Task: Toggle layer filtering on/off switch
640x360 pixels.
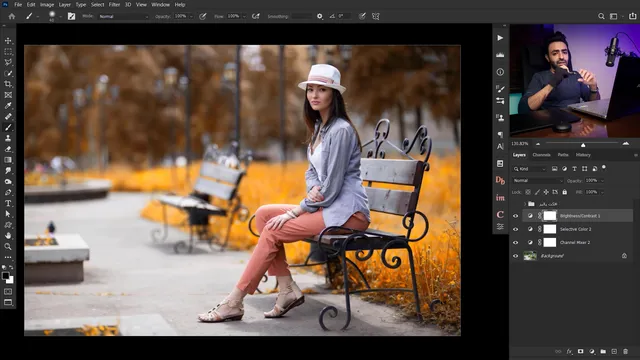Action: coord(604,168)
